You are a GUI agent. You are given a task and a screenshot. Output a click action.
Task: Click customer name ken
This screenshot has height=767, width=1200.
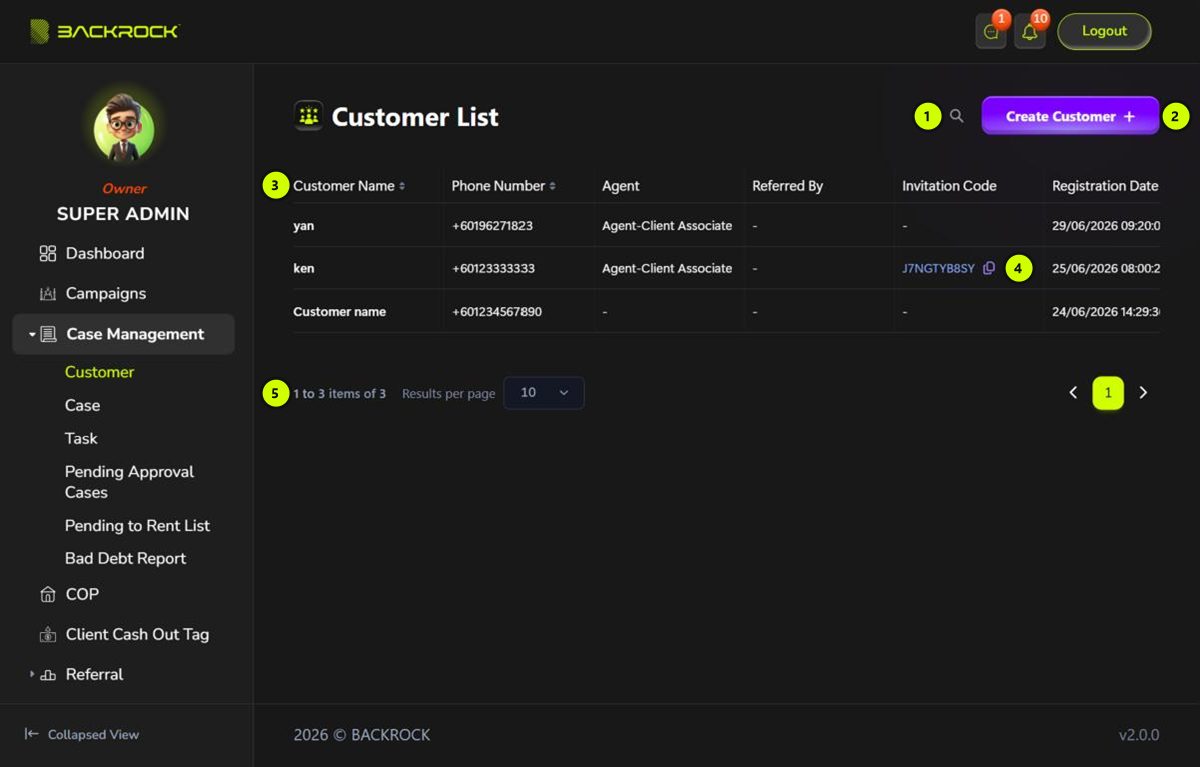click(304, 268)
